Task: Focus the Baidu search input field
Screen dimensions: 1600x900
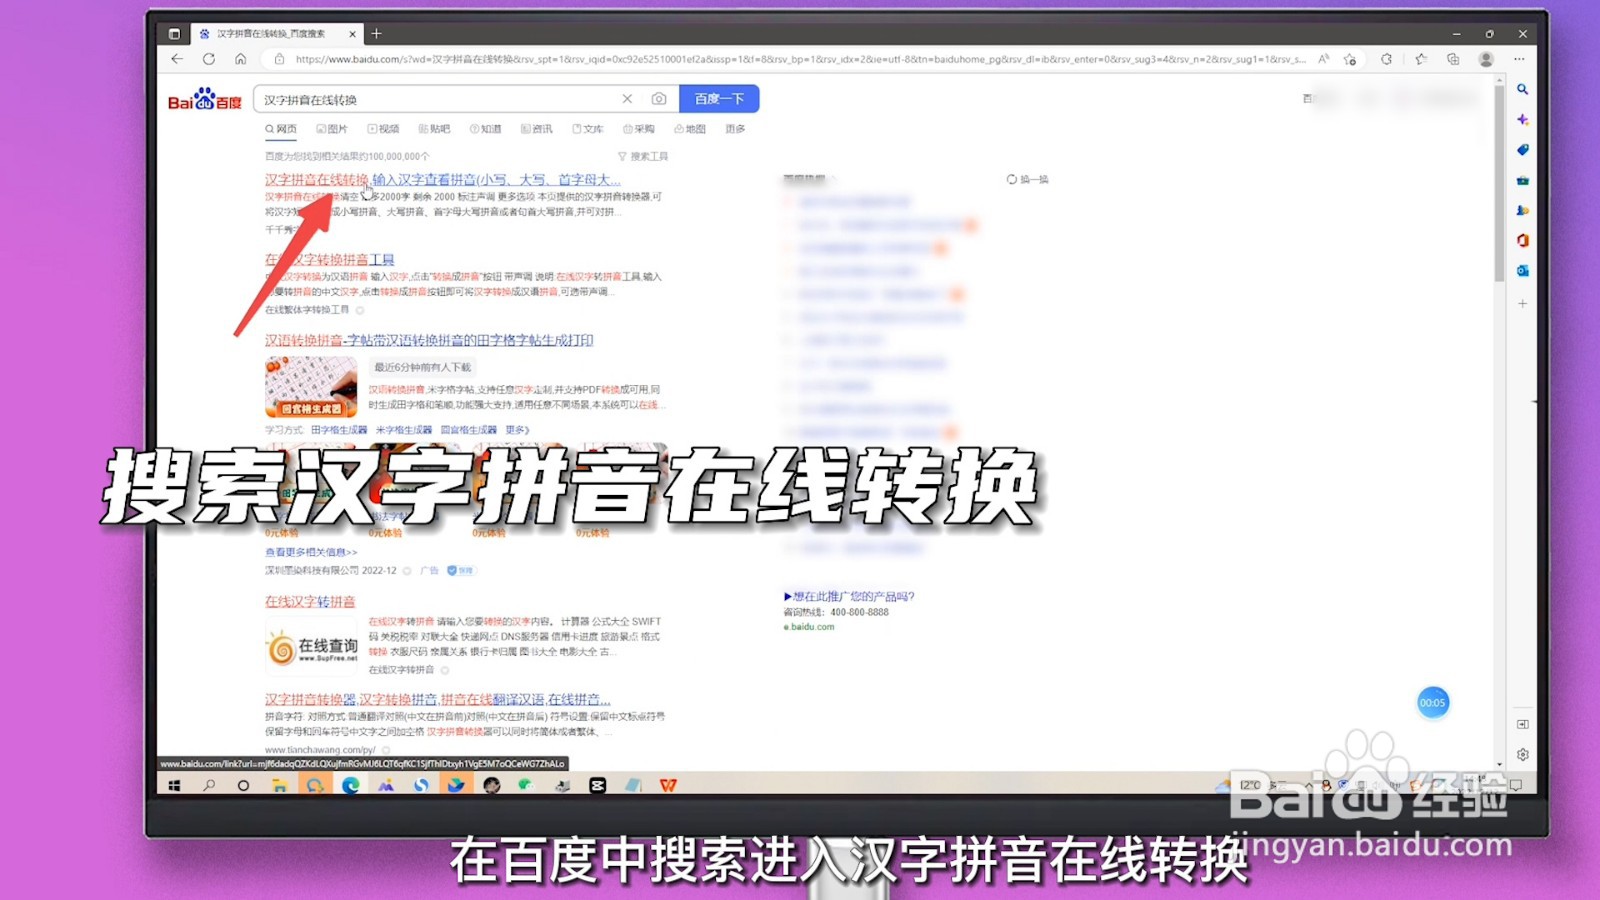Action: 438,99
